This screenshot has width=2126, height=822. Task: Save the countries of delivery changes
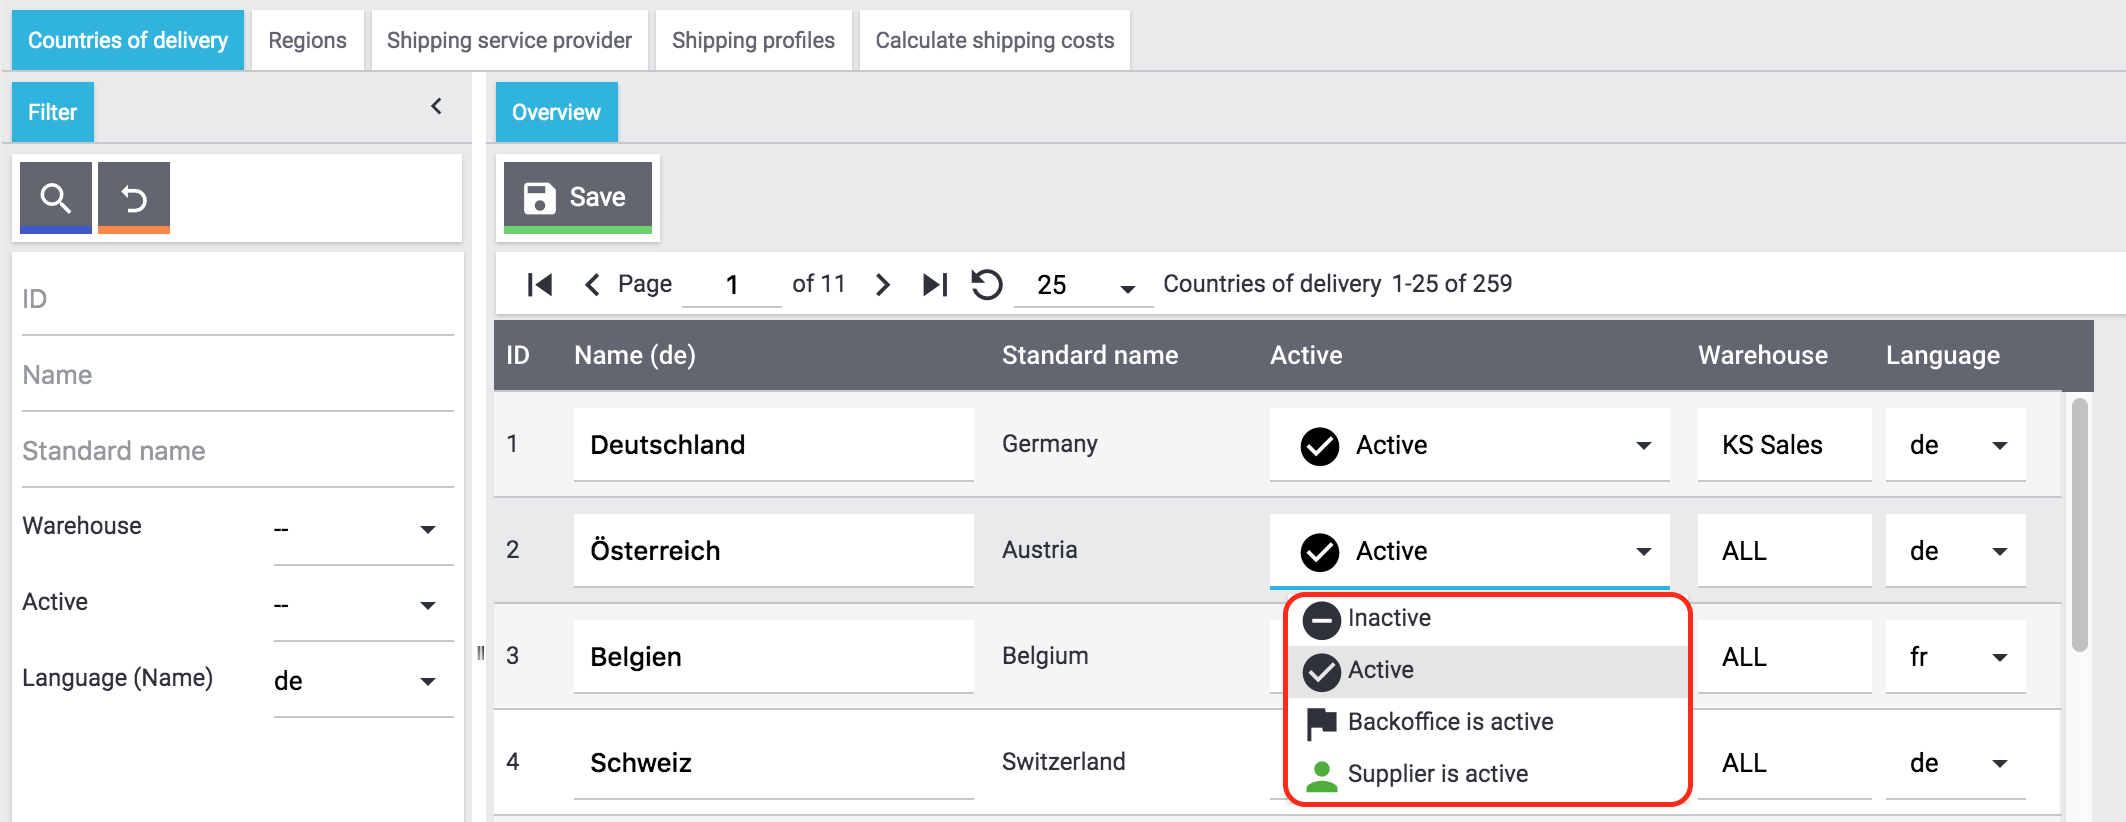point(578,197)
